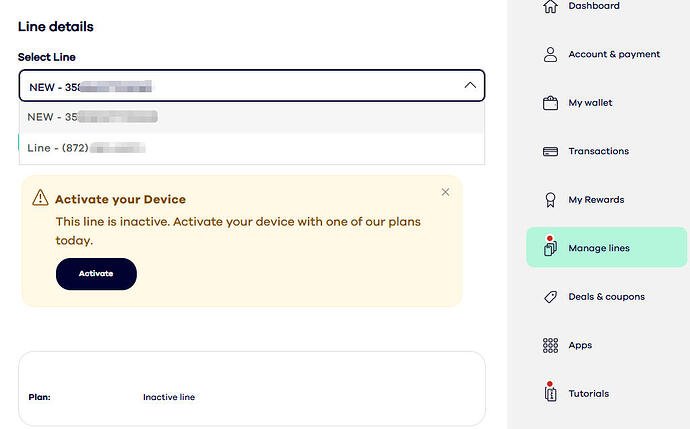Dismiss the Activate your Device alert
This screenshot has height=429, width=690.
(x=445, y=192)
